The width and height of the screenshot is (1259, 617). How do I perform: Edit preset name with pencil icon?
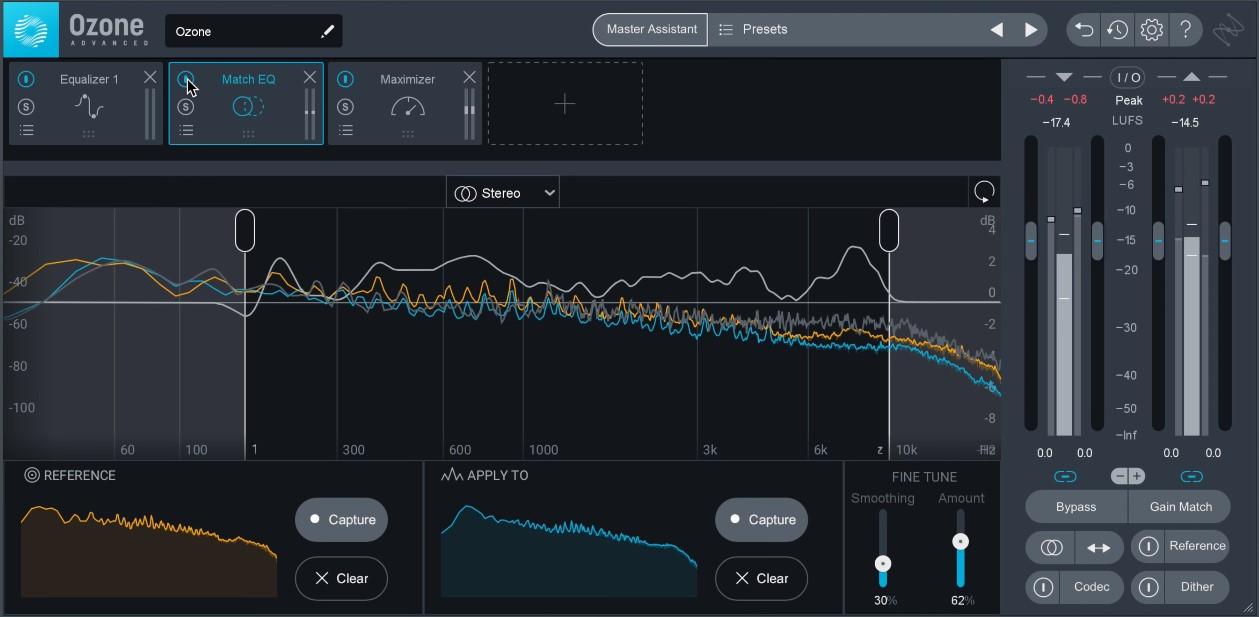tap(327, 32)
